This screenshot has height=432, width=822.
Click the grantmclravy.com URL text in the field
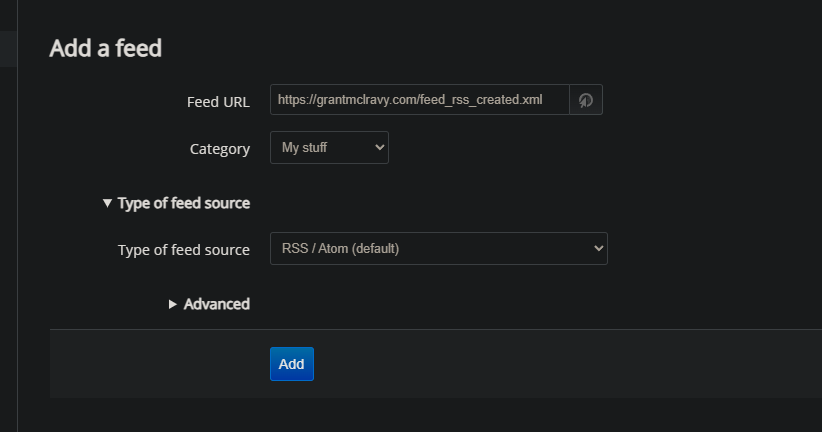(412, 100)
